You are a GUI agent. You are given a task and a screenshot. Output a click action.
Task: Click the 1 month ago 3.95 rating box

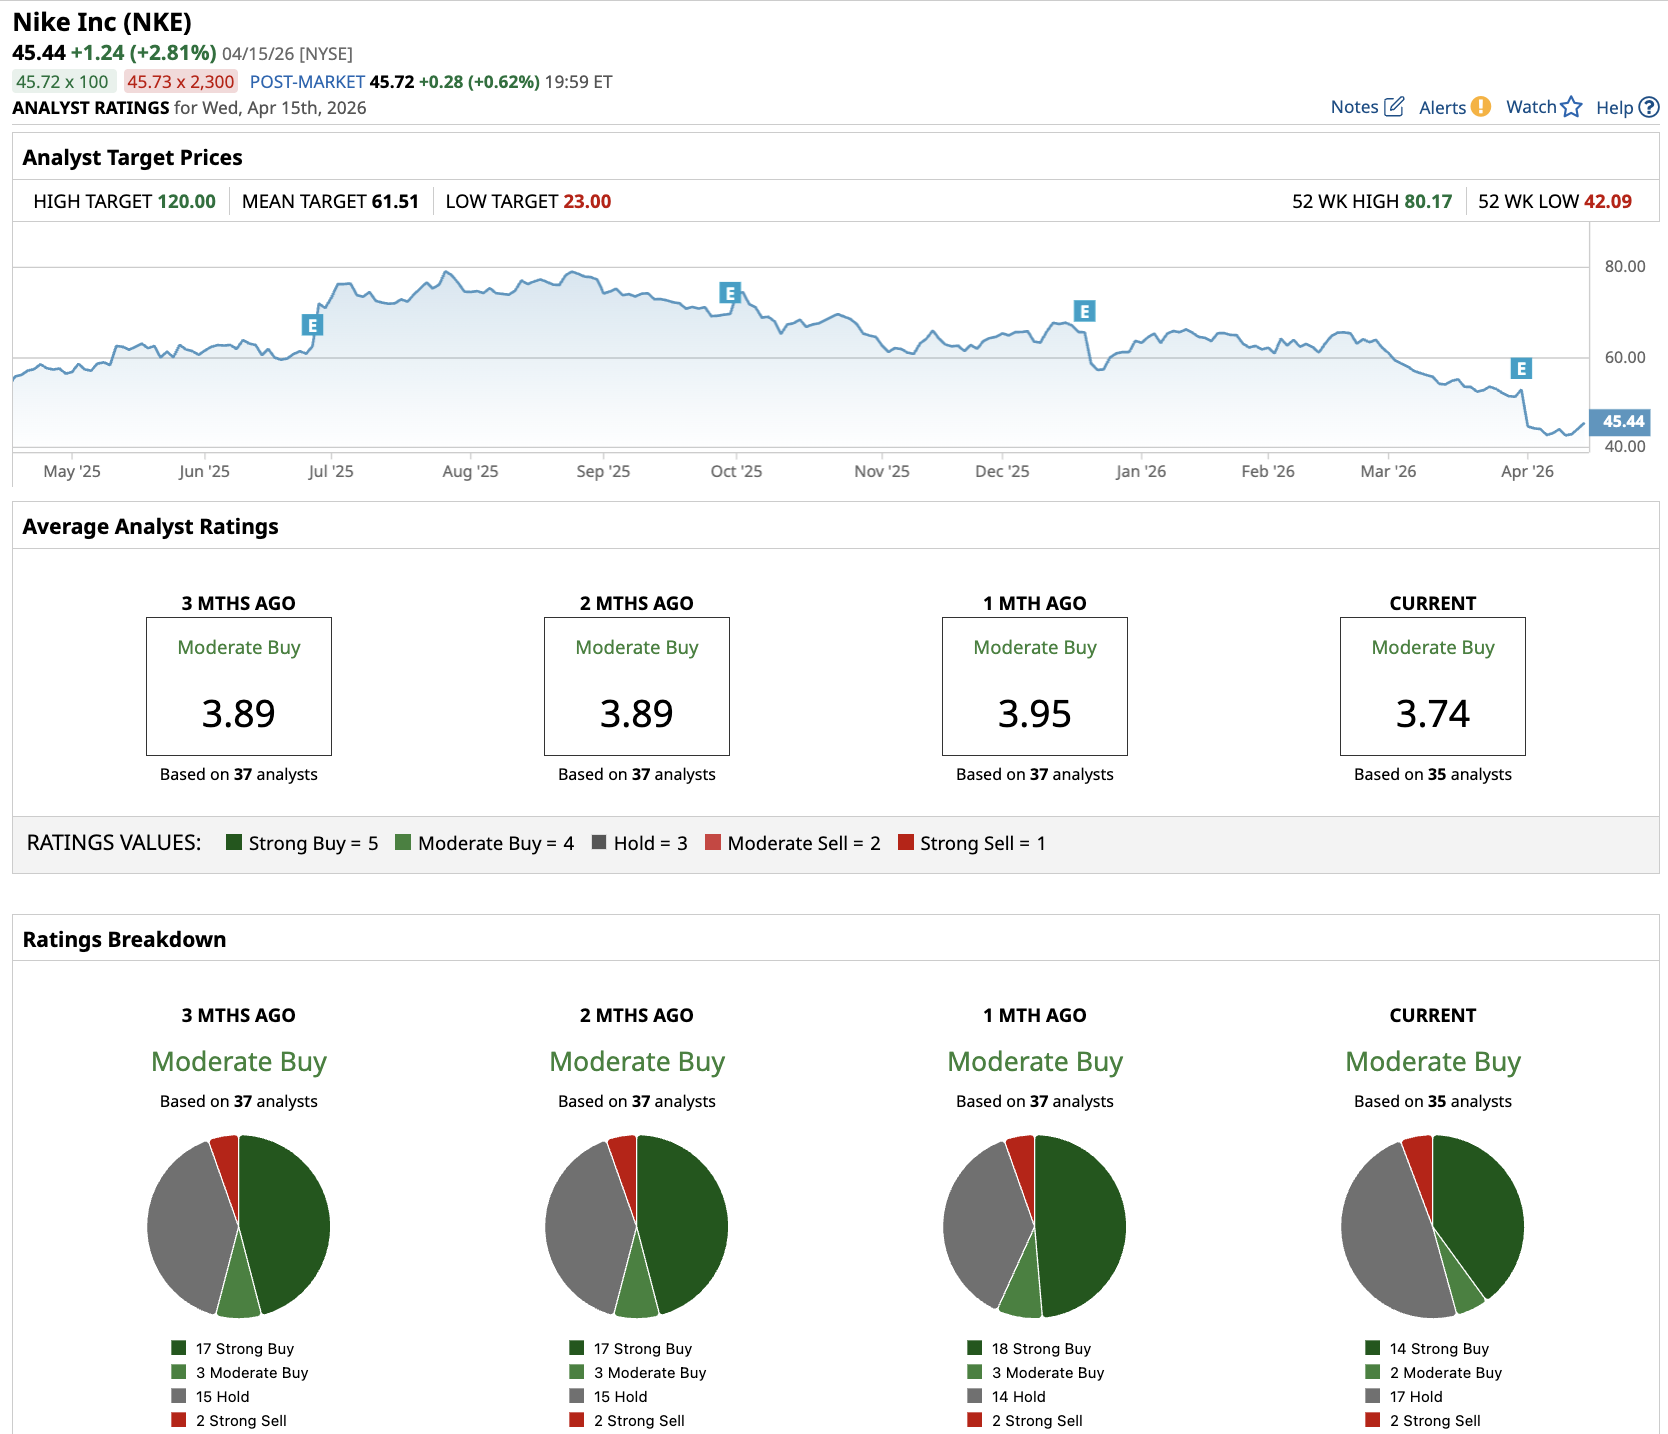pos(1034,686)
